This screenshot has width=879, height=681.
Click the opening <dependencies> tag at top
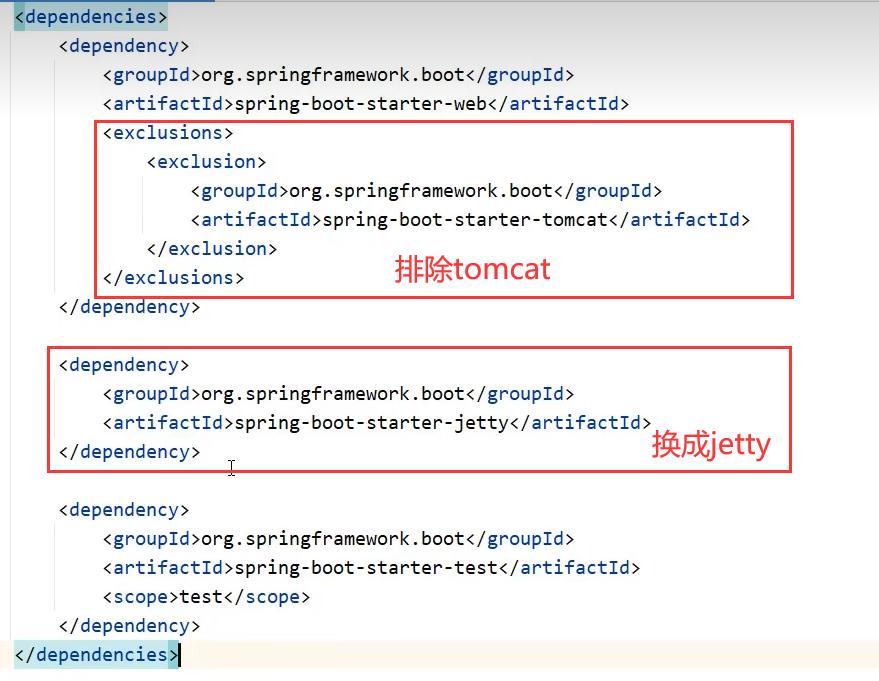90,17
